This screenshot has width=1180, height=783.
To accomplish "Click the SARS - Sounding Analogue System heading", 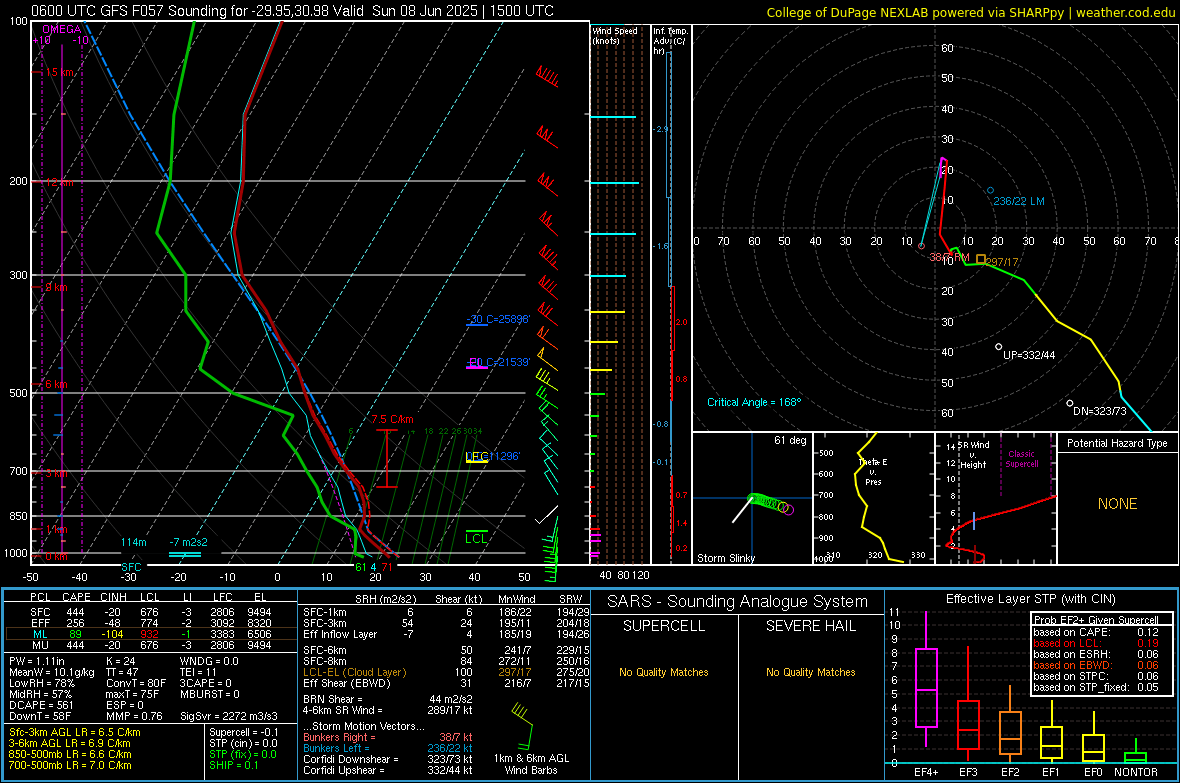I will click(x=737, y=602).
